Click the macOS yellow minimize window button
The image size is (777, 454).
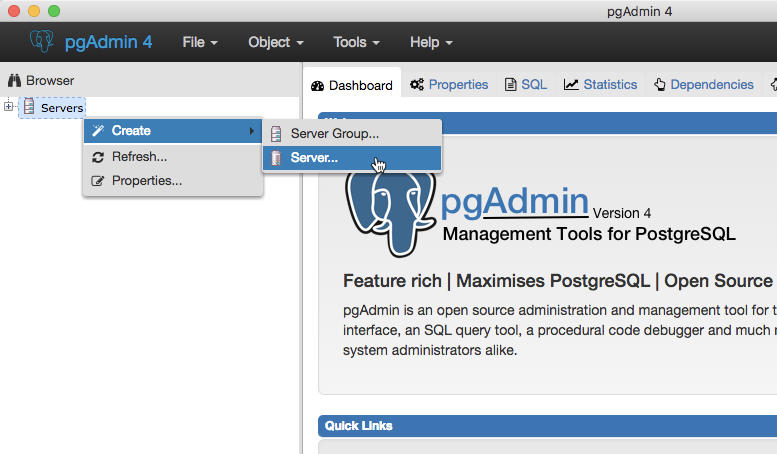tap(34, 11)
